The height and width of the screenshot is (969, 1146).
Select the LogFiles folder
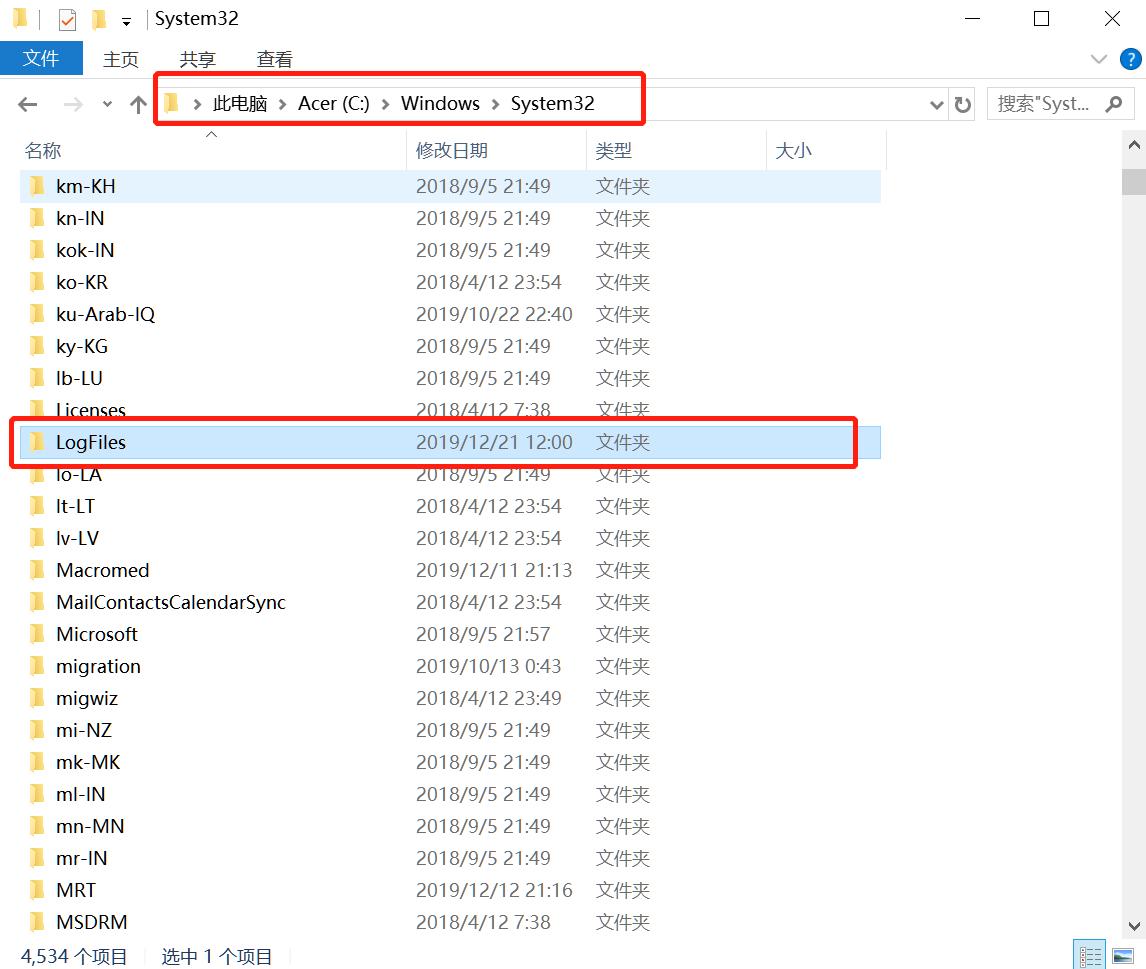point(450,443)
